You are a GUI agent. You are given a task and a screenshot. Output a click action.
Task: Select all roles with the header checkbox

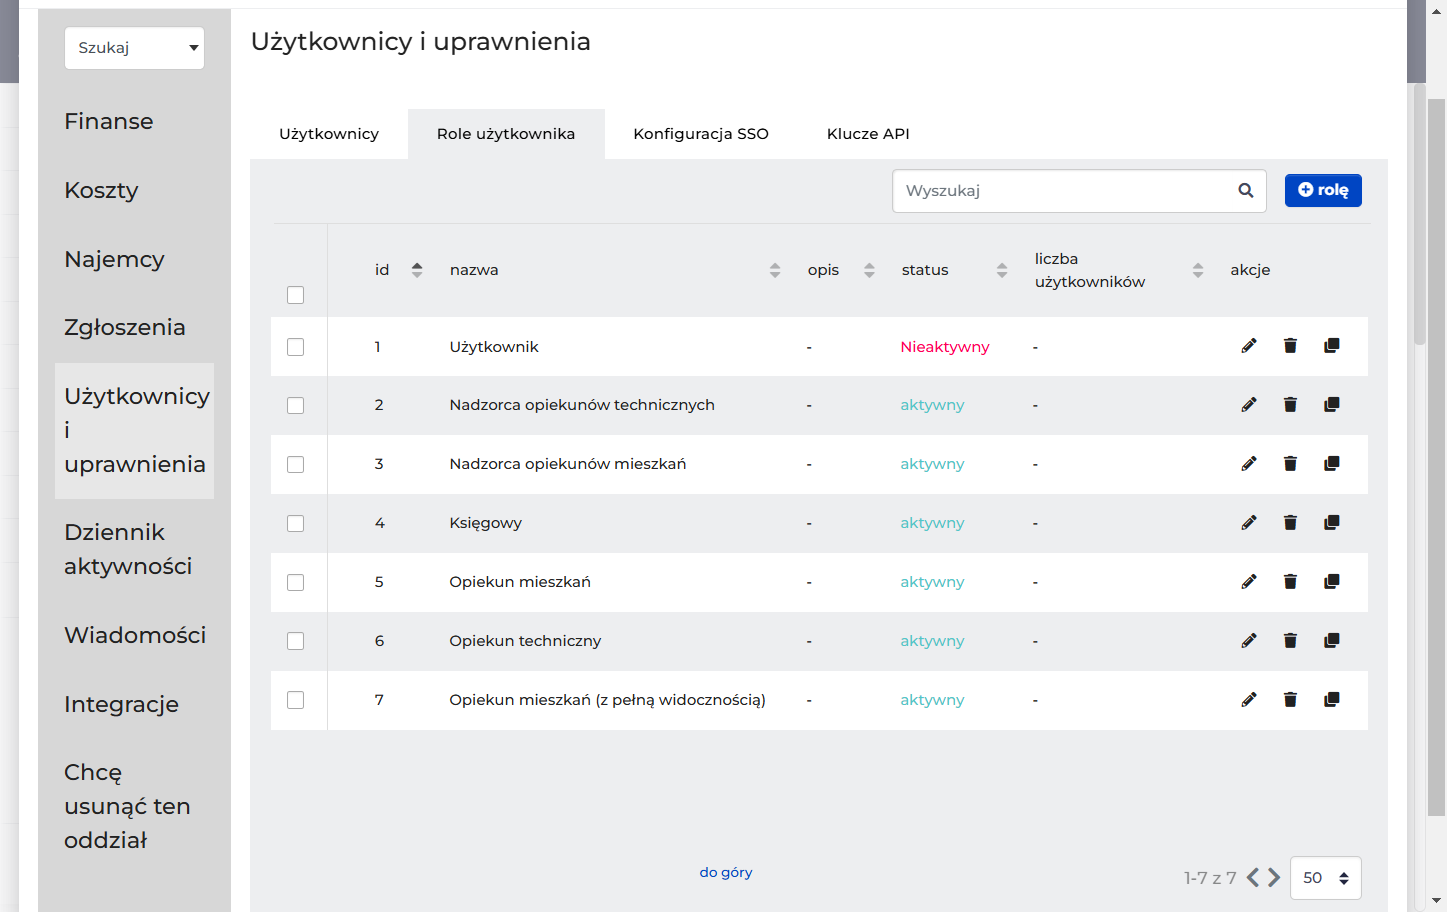(x=295, y=295)
